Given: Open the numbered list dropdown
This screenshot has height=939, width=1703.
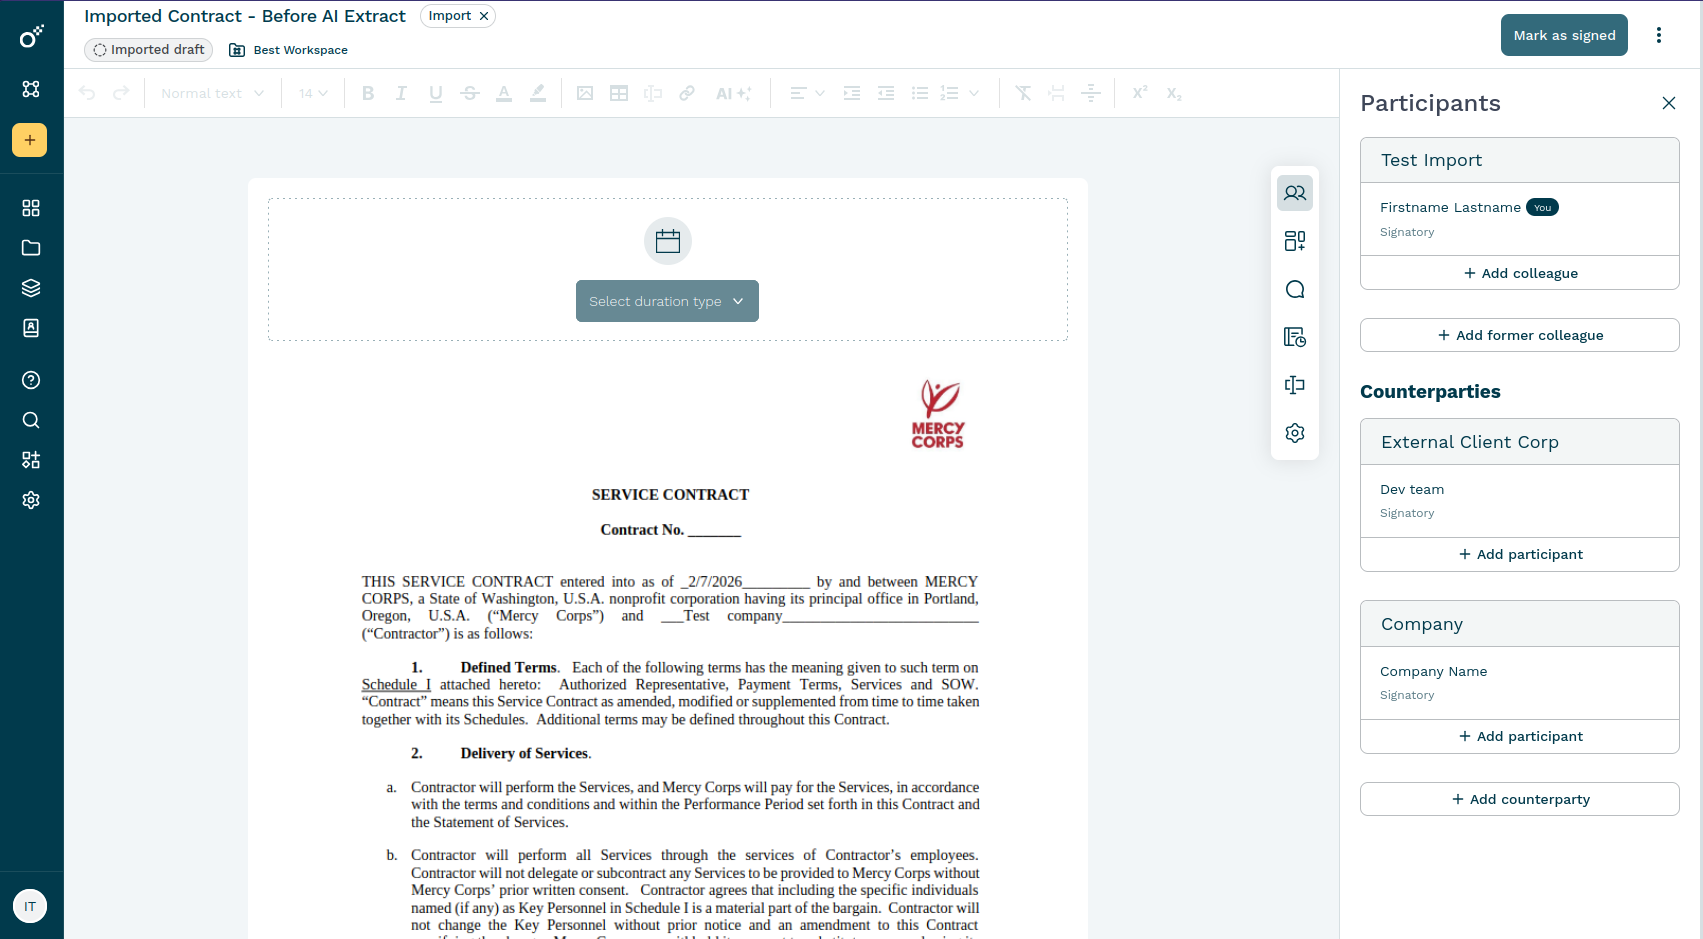Looking at the screenshot, I should click(960, 93).
